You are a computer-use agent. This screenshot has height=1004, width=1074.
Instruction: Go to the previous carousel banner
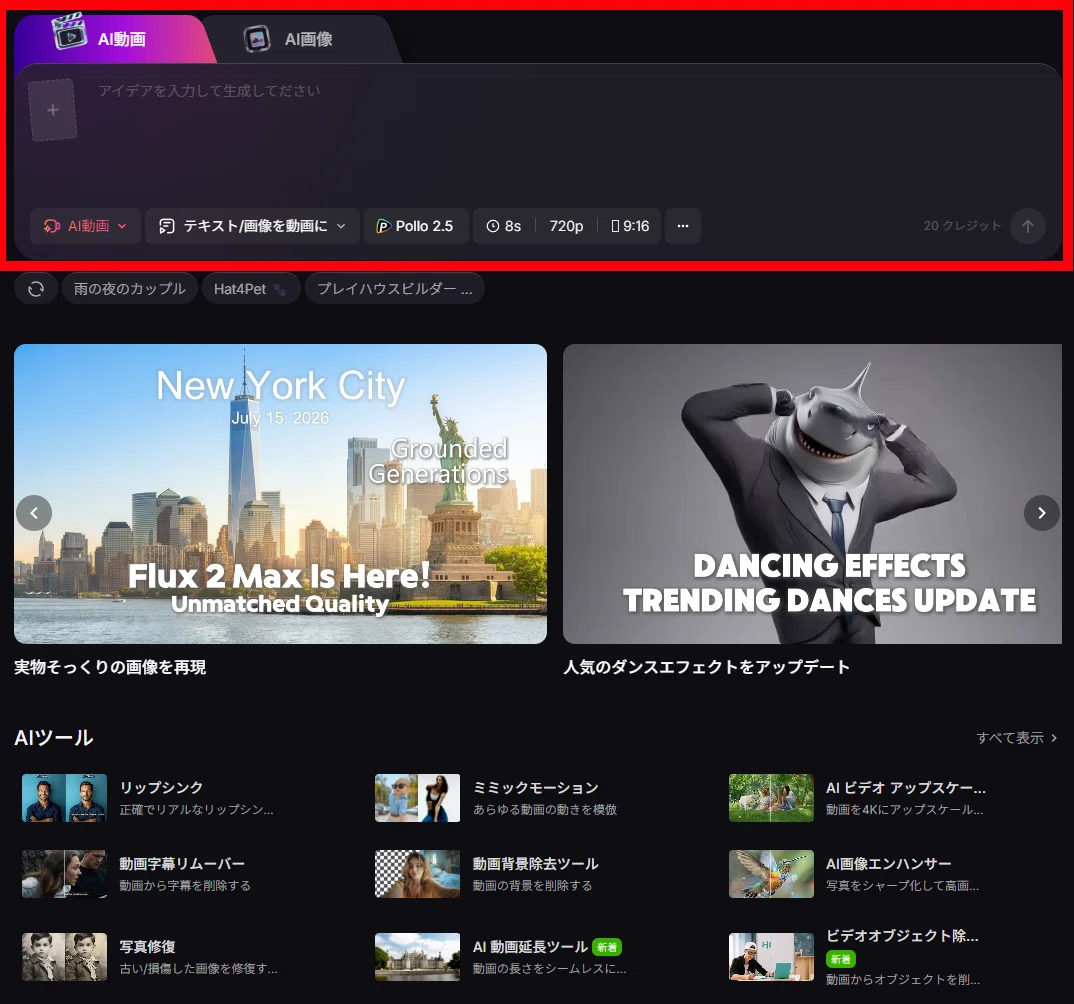pyautogui.click(x=34, y=512)
